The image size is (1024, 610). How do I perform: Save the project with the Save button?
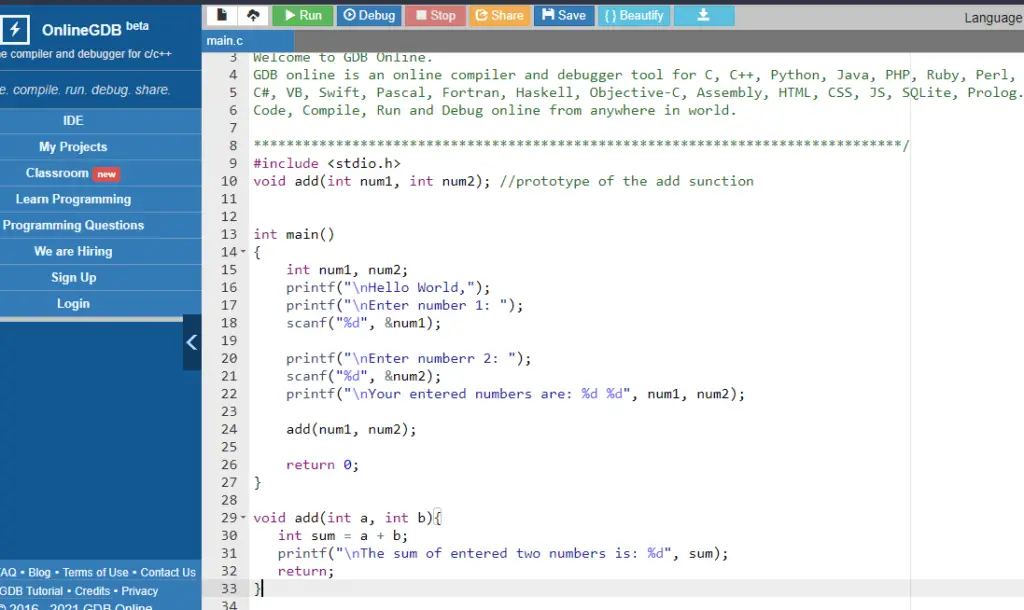click(564, 15)
